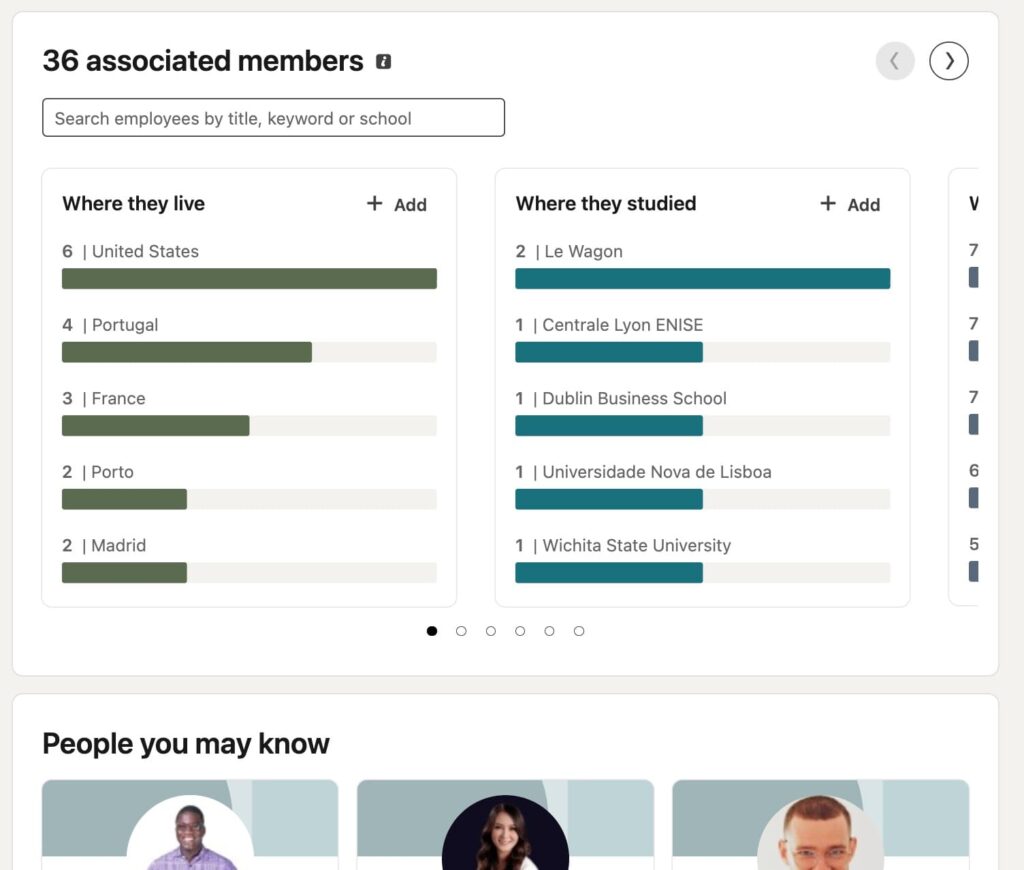This screenshot has height=870, width=1024.
Task: Click the '36 associated members' heading
Action: tap(203, 61)
